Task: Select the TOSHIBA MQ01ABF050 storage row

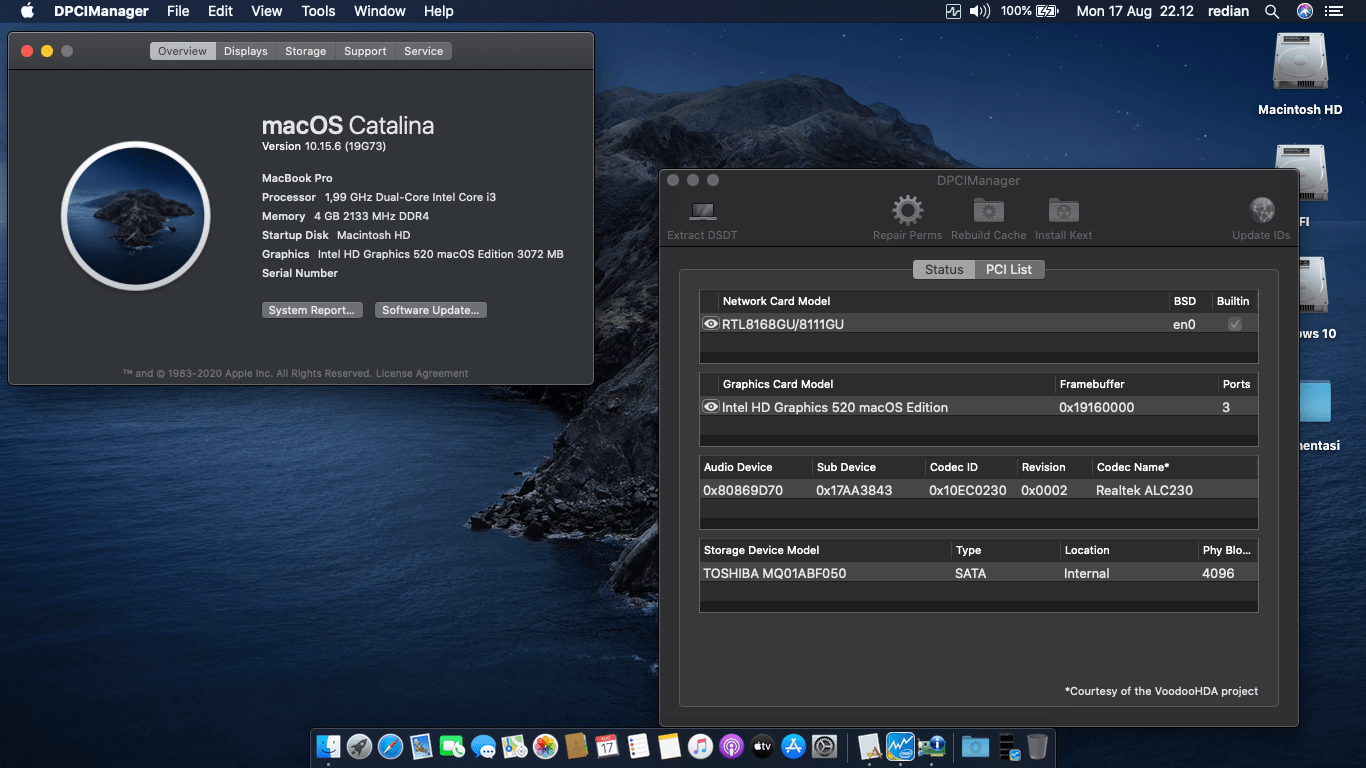Action: [978, 573]
